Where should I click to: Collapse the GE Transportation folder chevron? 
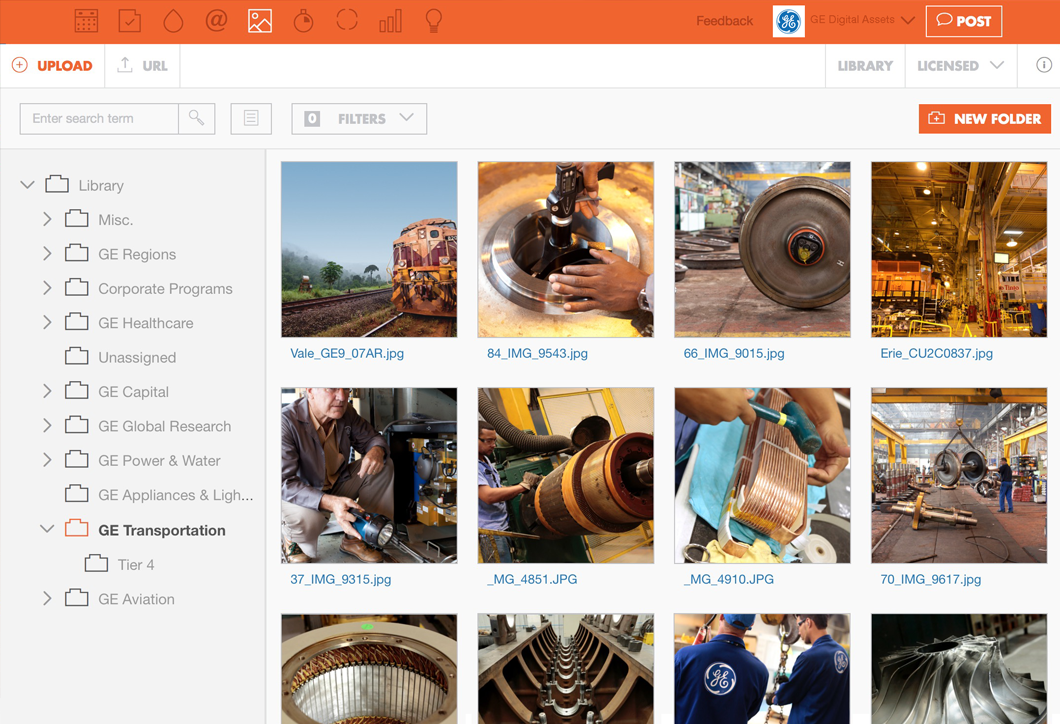47,529
